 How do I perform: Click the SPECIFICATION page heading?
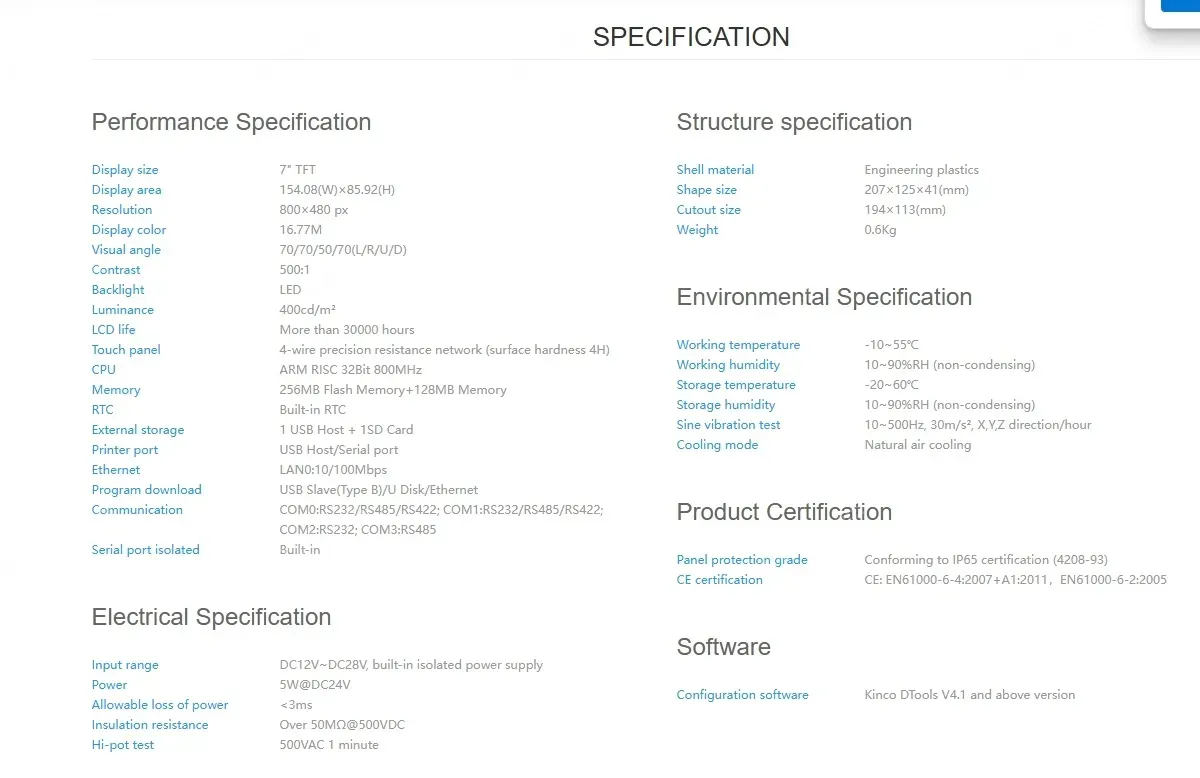(x=691, y=37)
